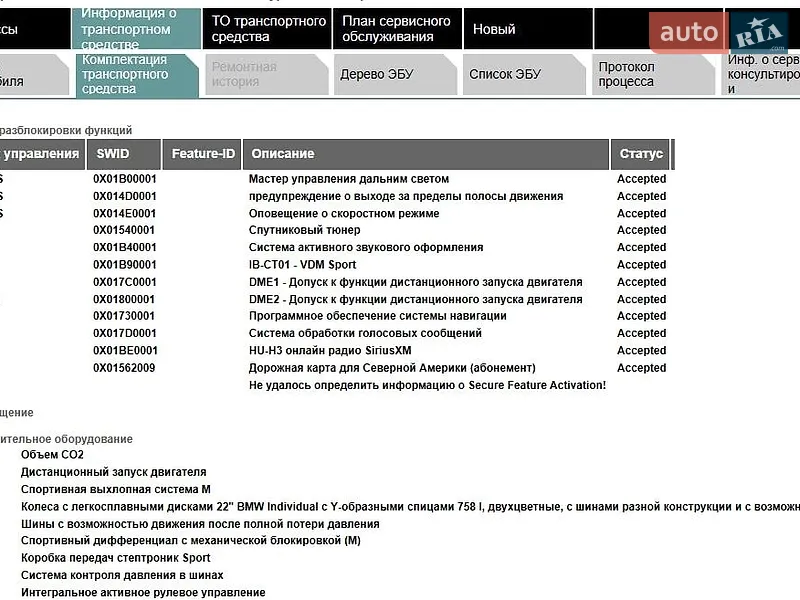Select SWID value 0X01B00001
The image size is (800, 600).
click(124, 179)
